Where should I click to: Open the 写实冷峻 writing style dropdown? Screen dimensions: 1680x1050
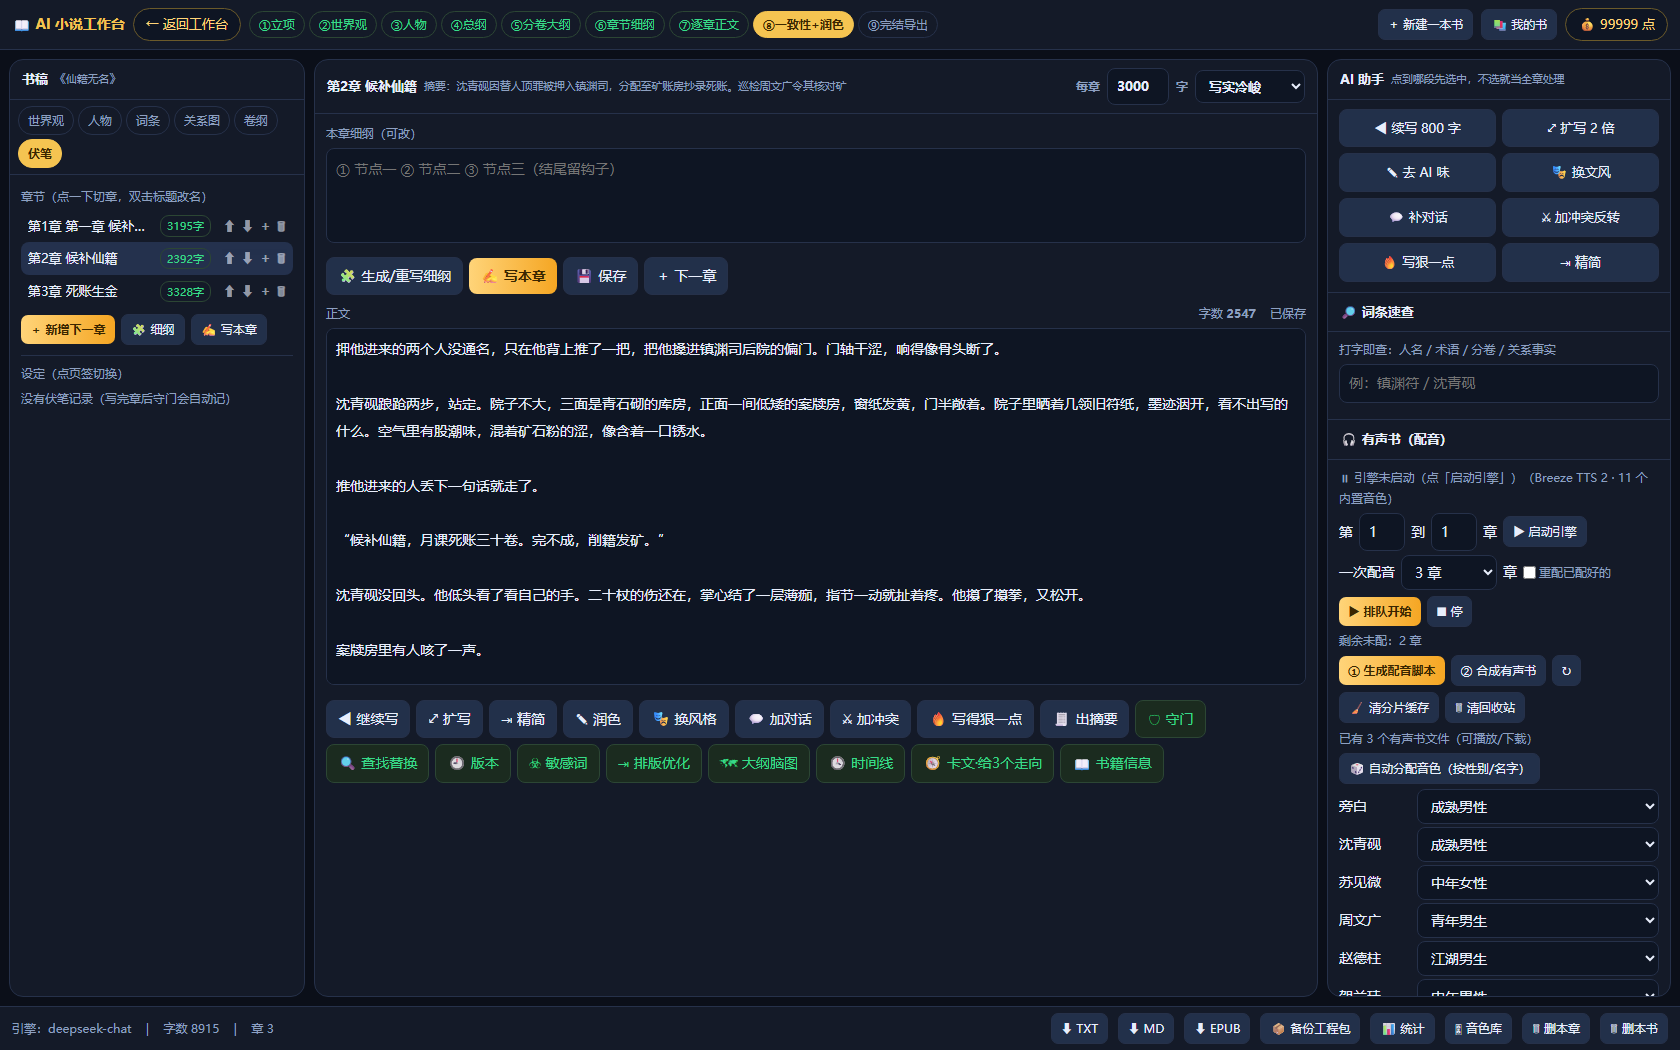[x=1250, y=87]
